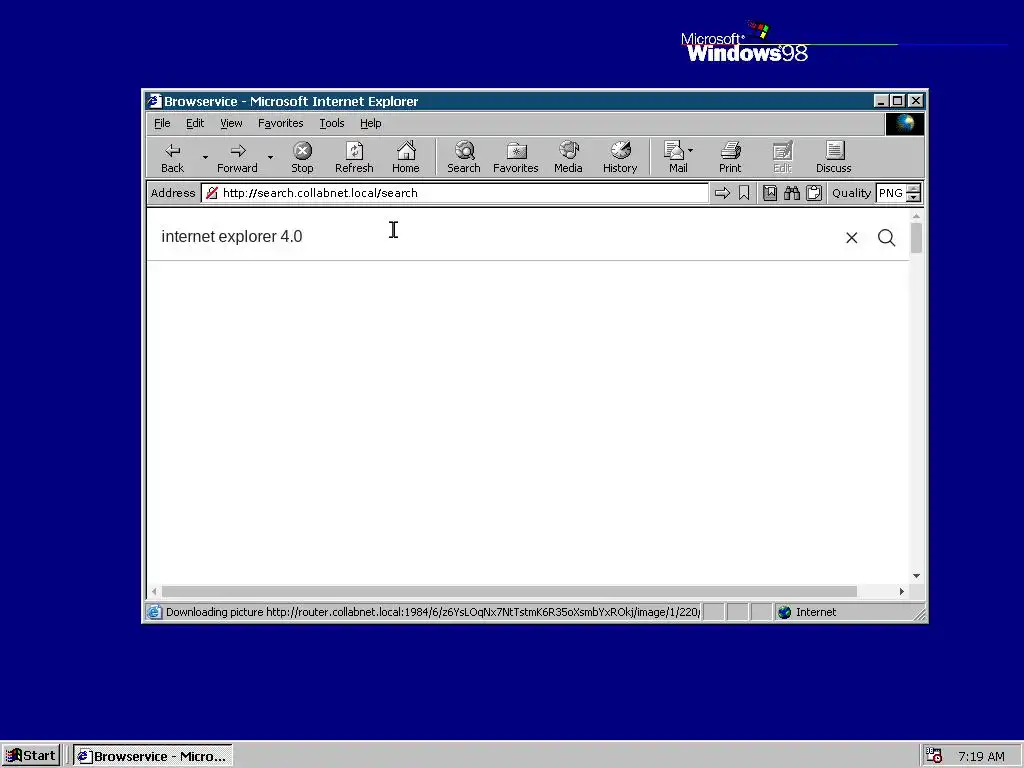Submit search with magnifying glass icon

tap(886, 238)
